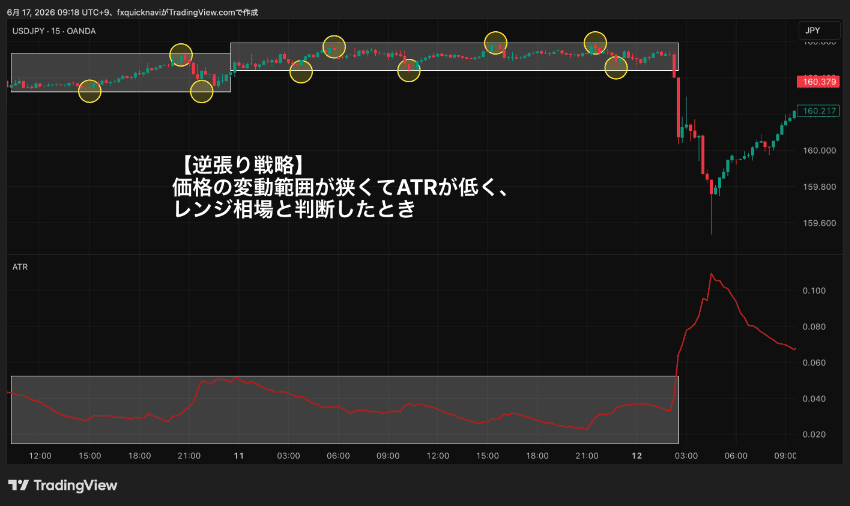This screenshot has width=850, height=506.
Task: Select the USDJPY · 15 · OANDA symbol title
Action: pos(54,31)
